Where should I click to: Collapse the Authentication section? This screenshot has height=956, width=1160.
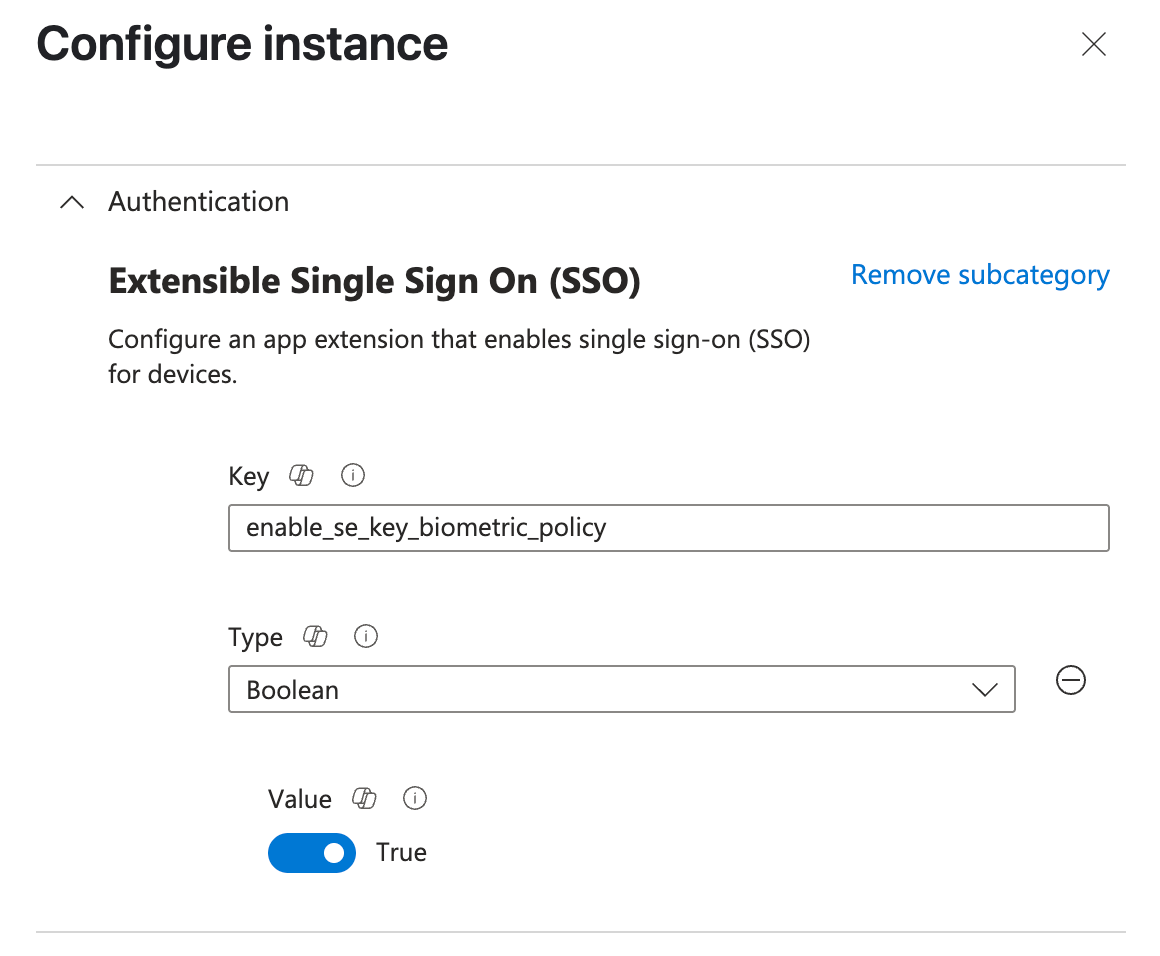[71, 201]
